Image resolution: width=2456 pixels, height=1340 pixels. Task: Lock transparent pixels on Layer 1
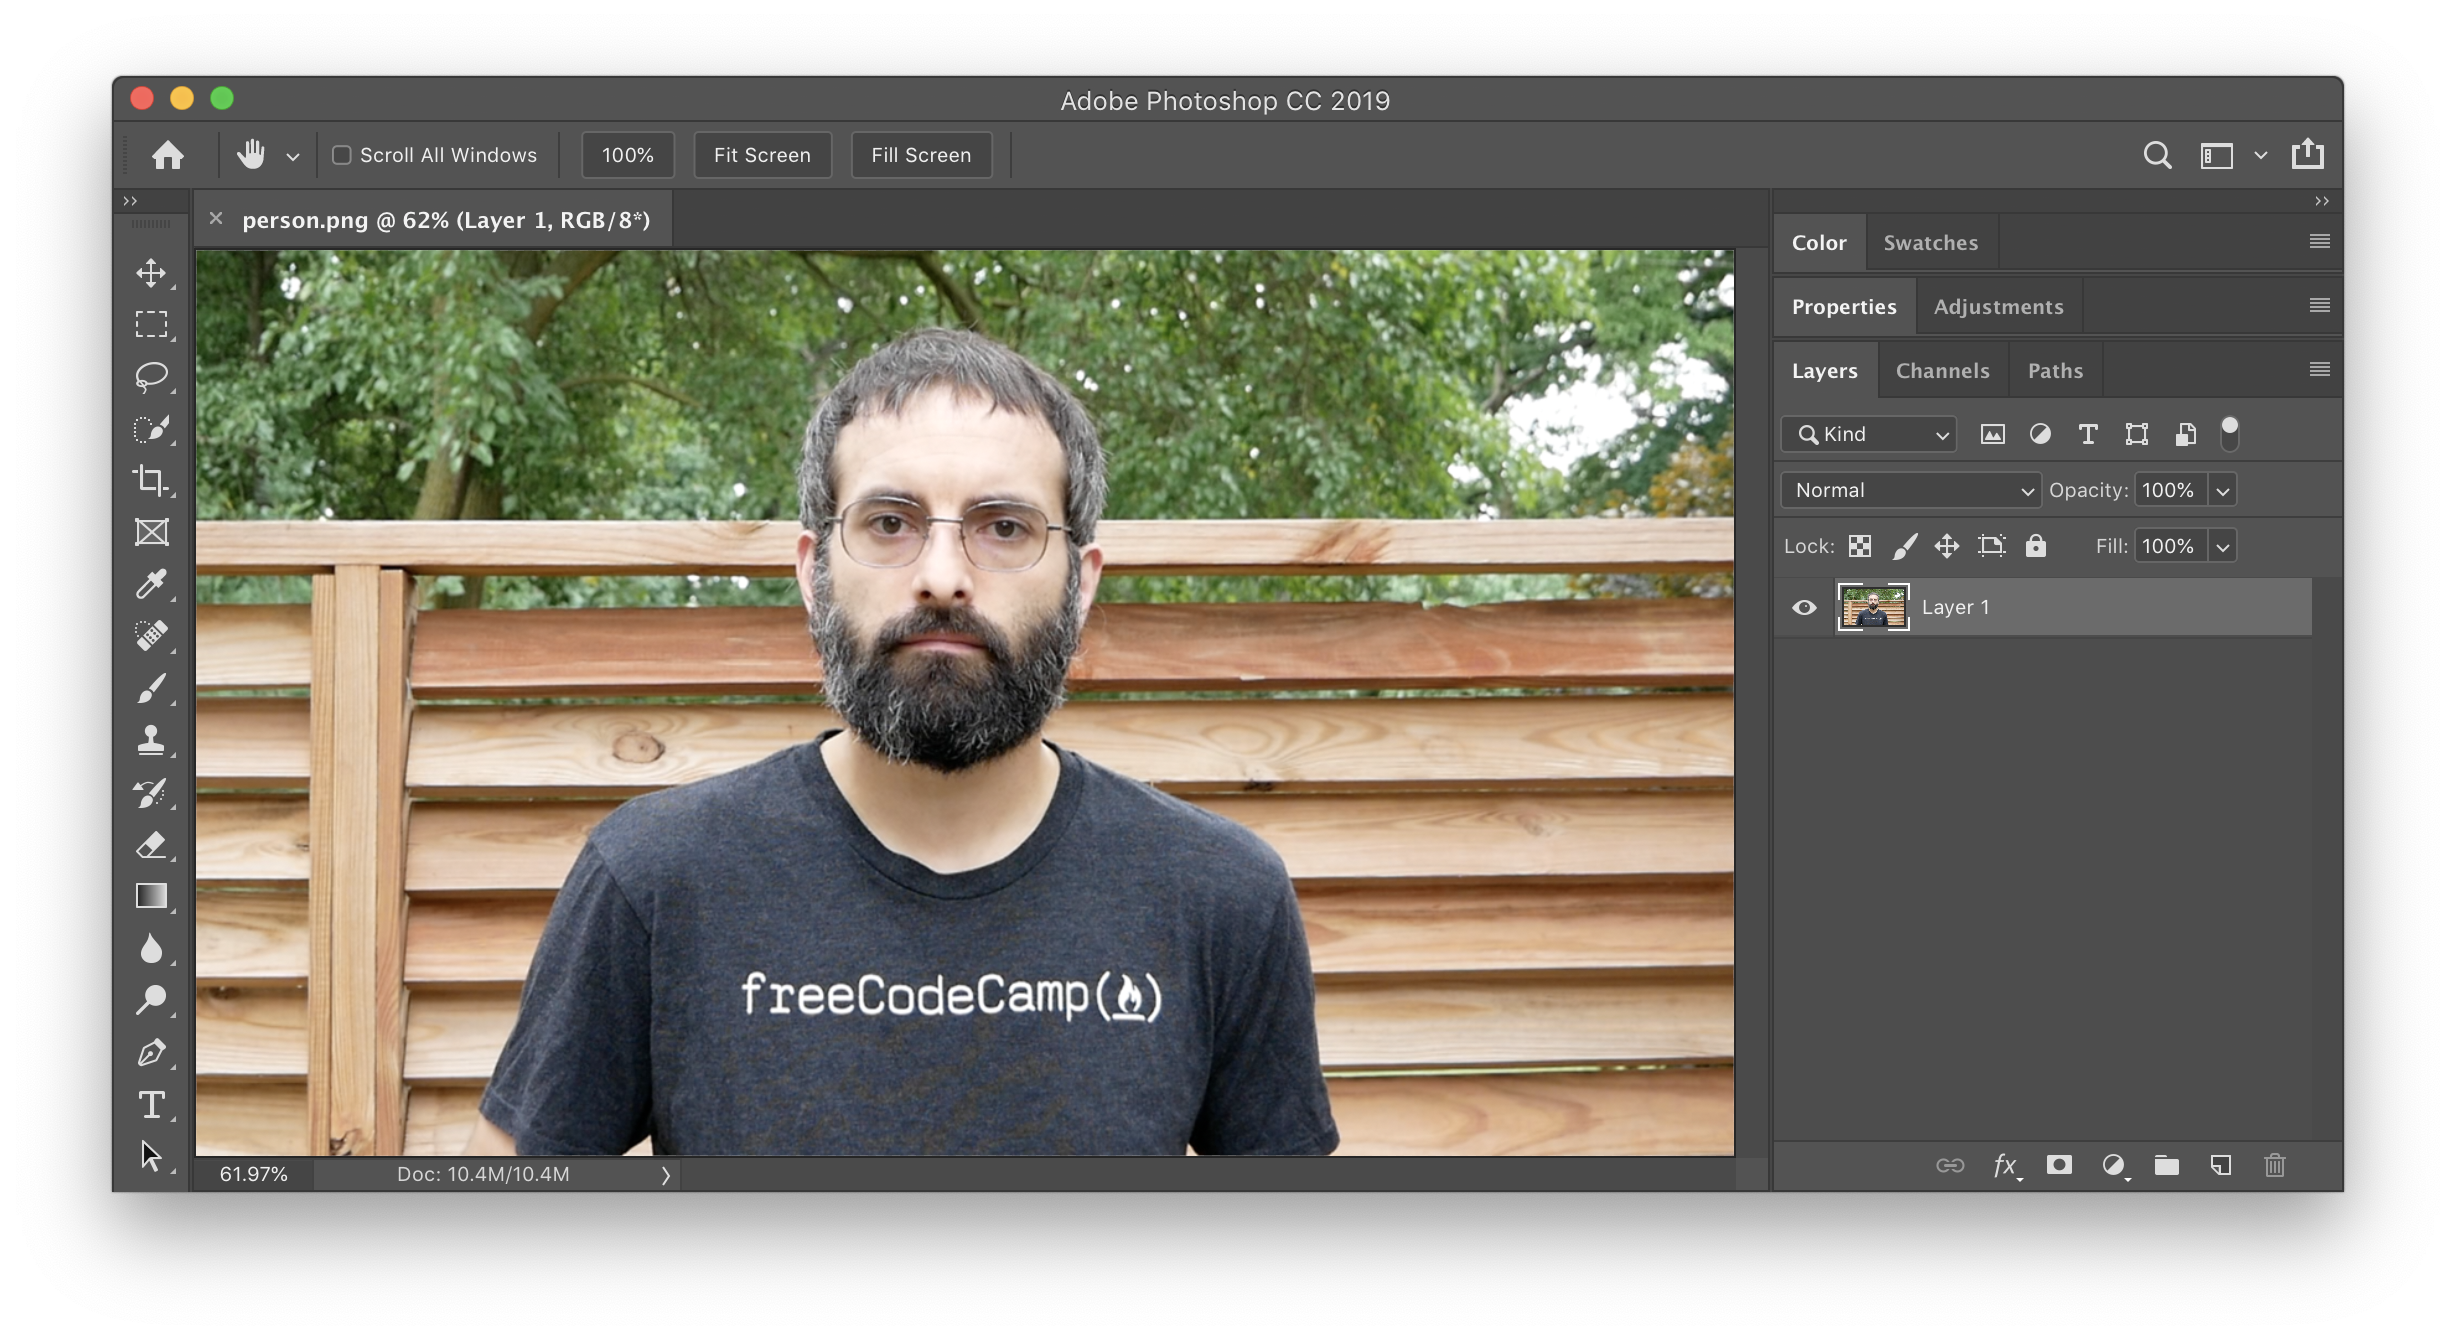click(x=1859, y=545)
